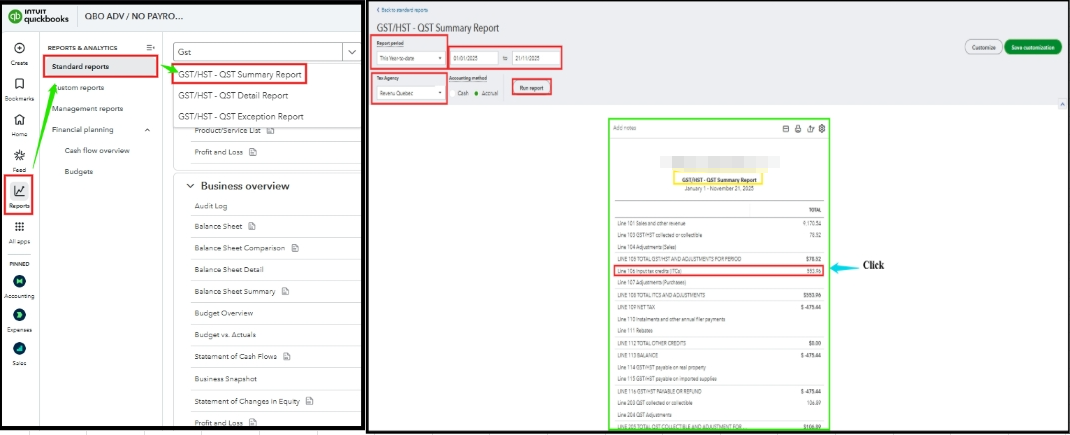Viewport: 1070px width, 435px height.
Task: Open pinned Accounting app icon
Action: (x=19, y=281)
